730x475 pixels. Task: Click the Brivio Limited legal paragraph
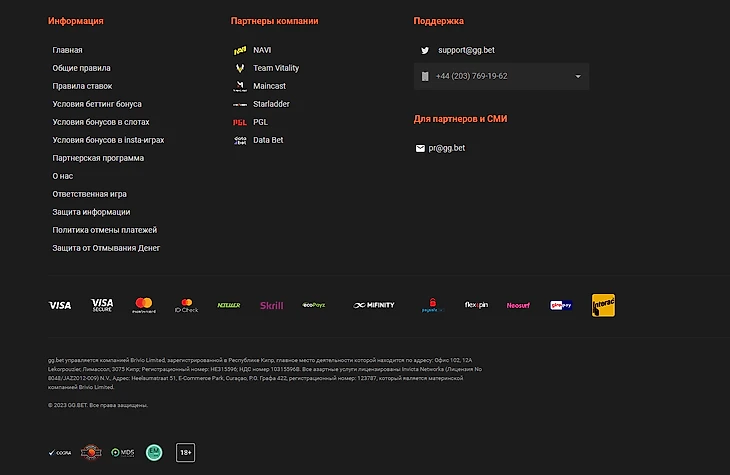[265, 374]
